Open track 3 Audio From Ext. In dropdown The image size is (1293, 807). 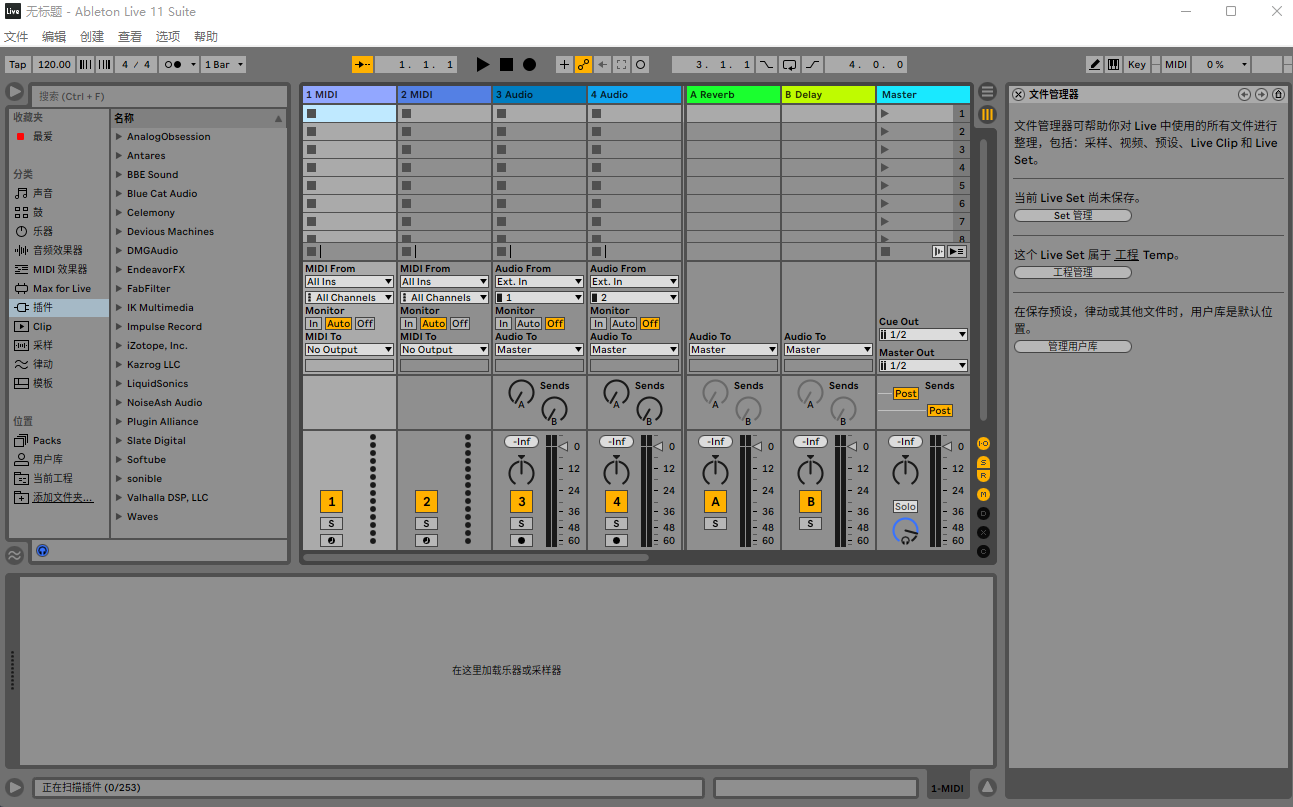tap(539, 282)
